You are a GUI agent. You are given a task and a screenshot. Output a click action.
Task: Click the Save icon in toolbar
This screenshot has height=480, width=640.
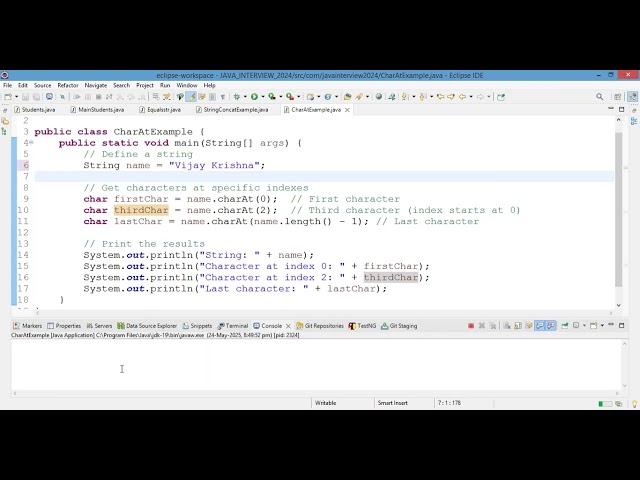click(x=25, y=97)
